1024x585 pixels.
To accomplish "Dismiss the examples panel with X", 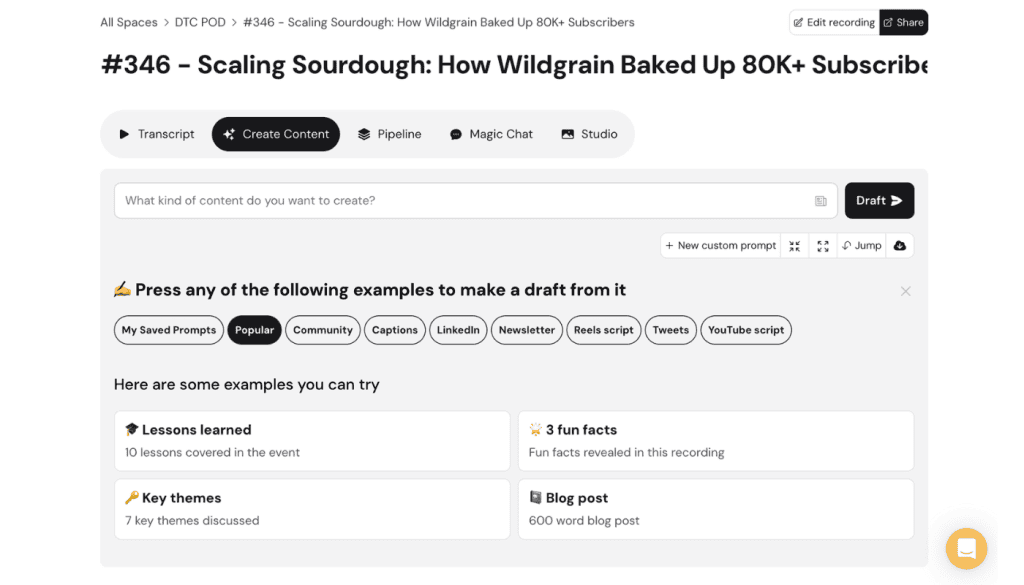I will (905, 291).
